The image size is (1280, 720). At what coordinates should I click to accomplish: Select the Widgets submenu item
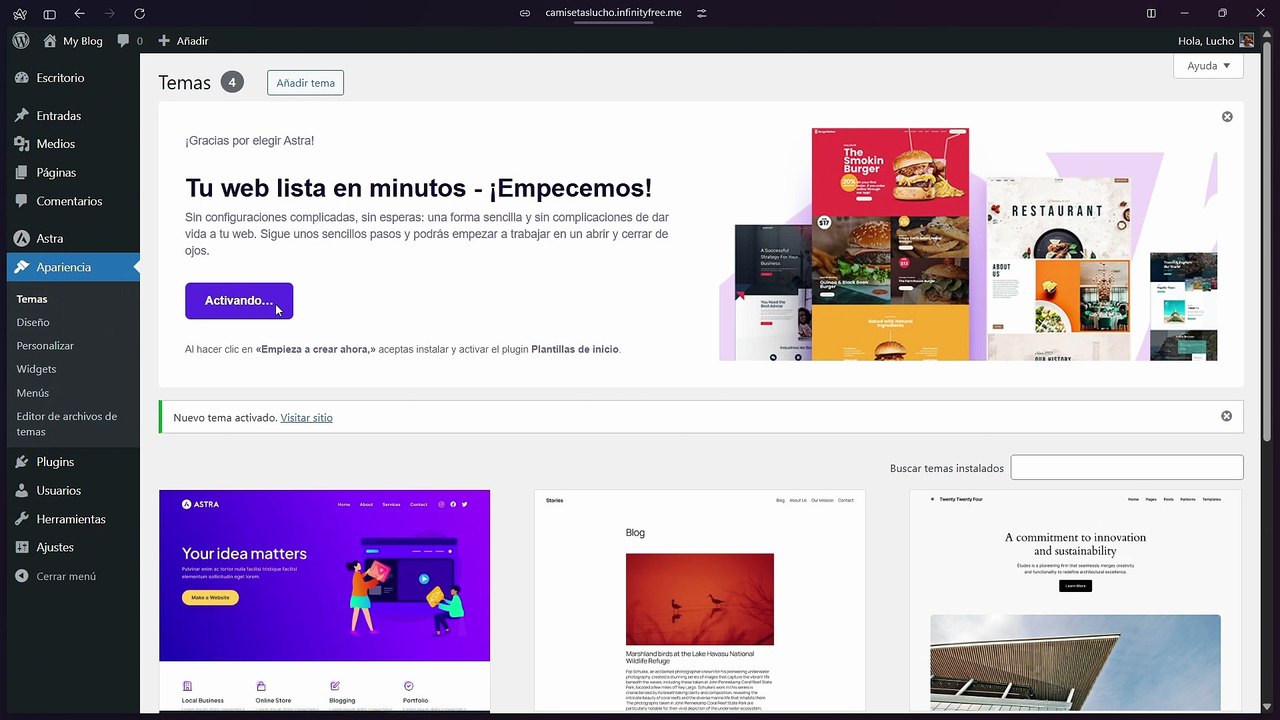pyautogui.click(x=36, y=369)
